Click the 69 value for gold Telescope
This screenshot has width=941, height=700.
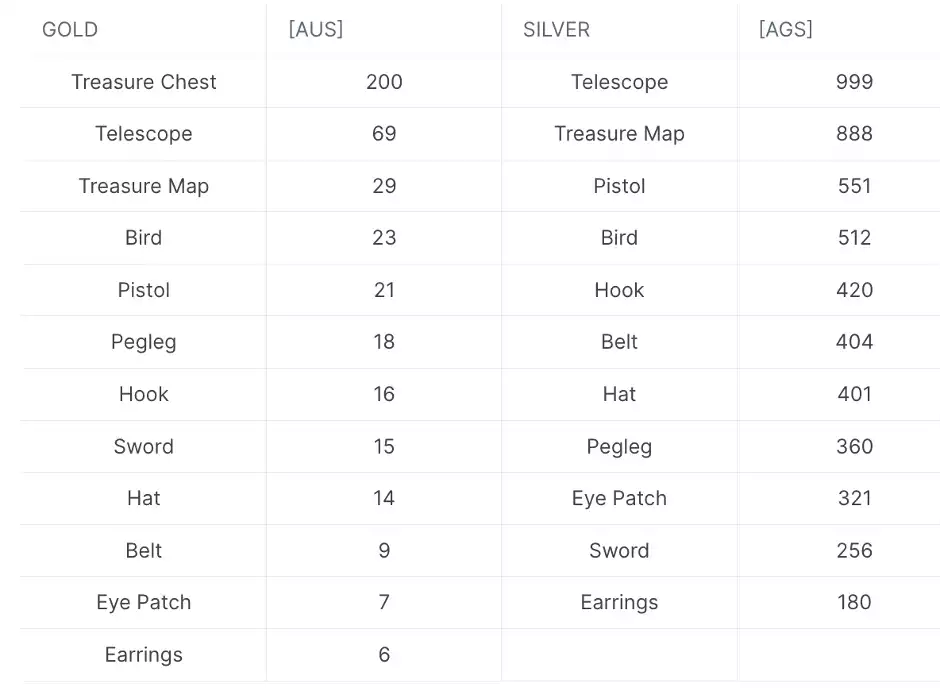pyautogui.click(x=384, y=133)
